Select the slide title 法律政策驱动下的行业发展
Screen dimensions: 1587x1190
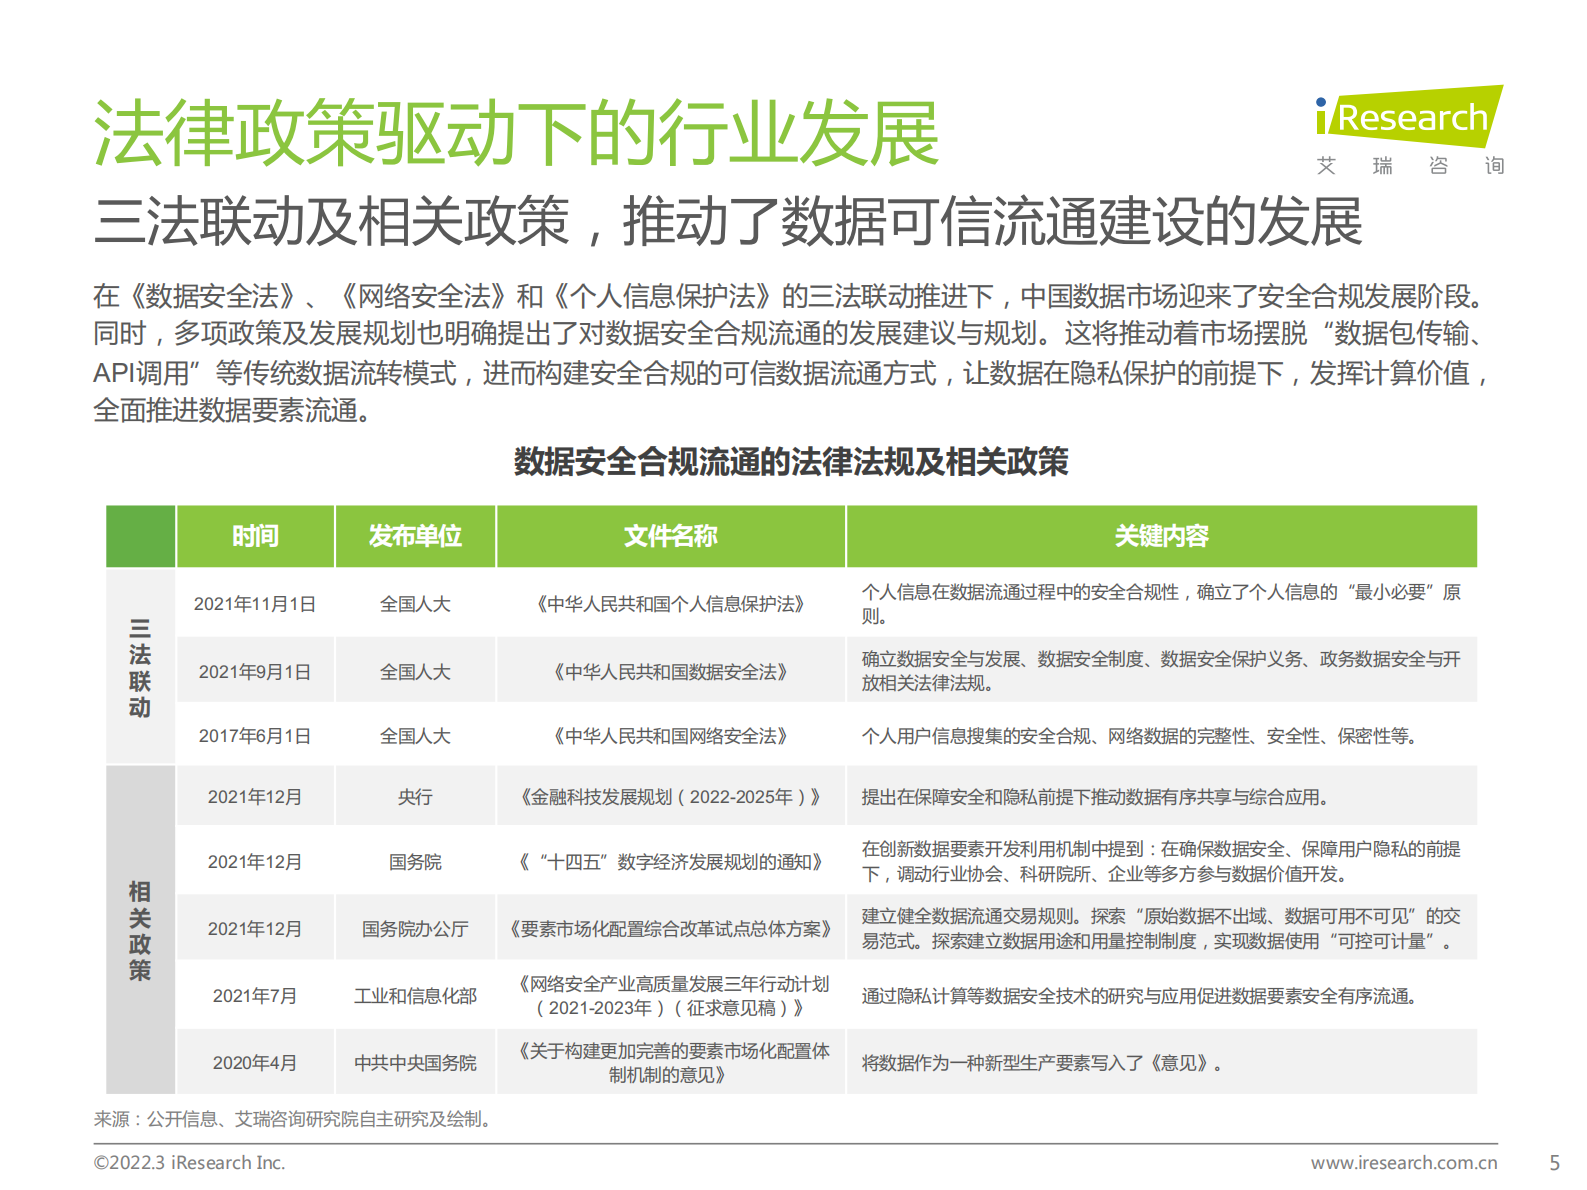pyautogui.click(x=516, y=133)
